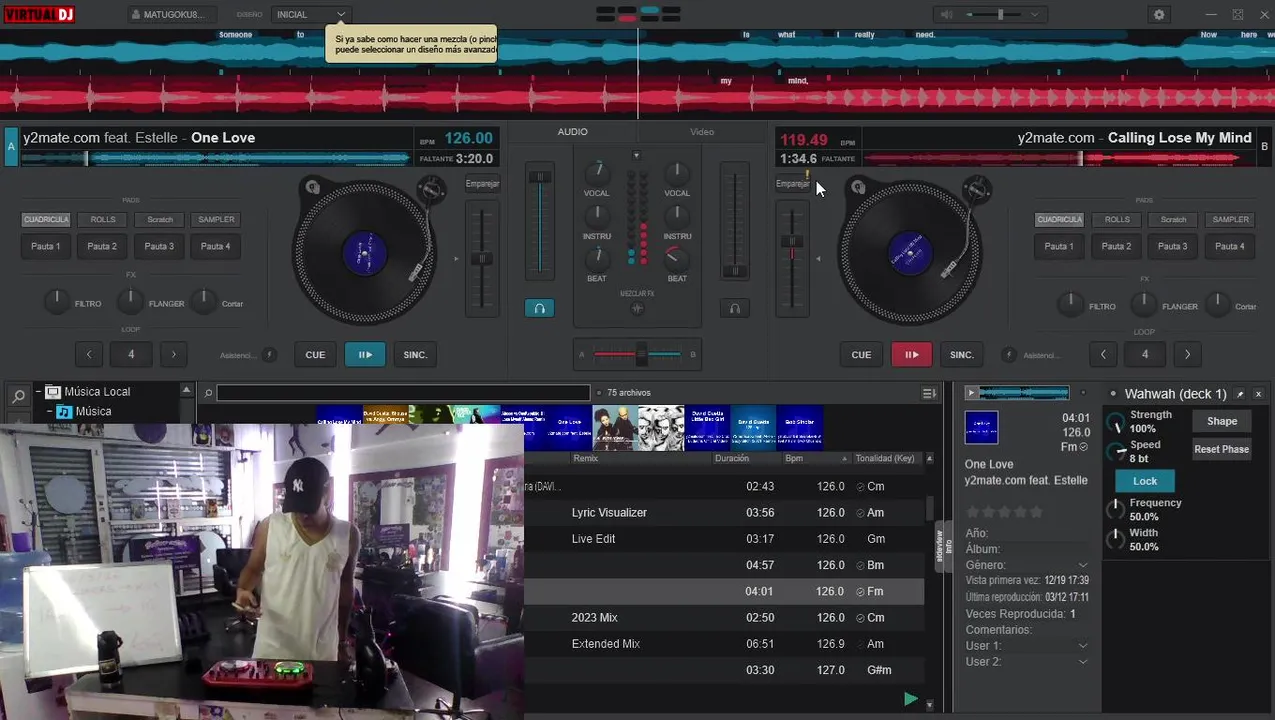Click the FILTRO knob on left deck
Image resolution: width=1275 pixels, height=720 pixels.
tap(58, 300)
